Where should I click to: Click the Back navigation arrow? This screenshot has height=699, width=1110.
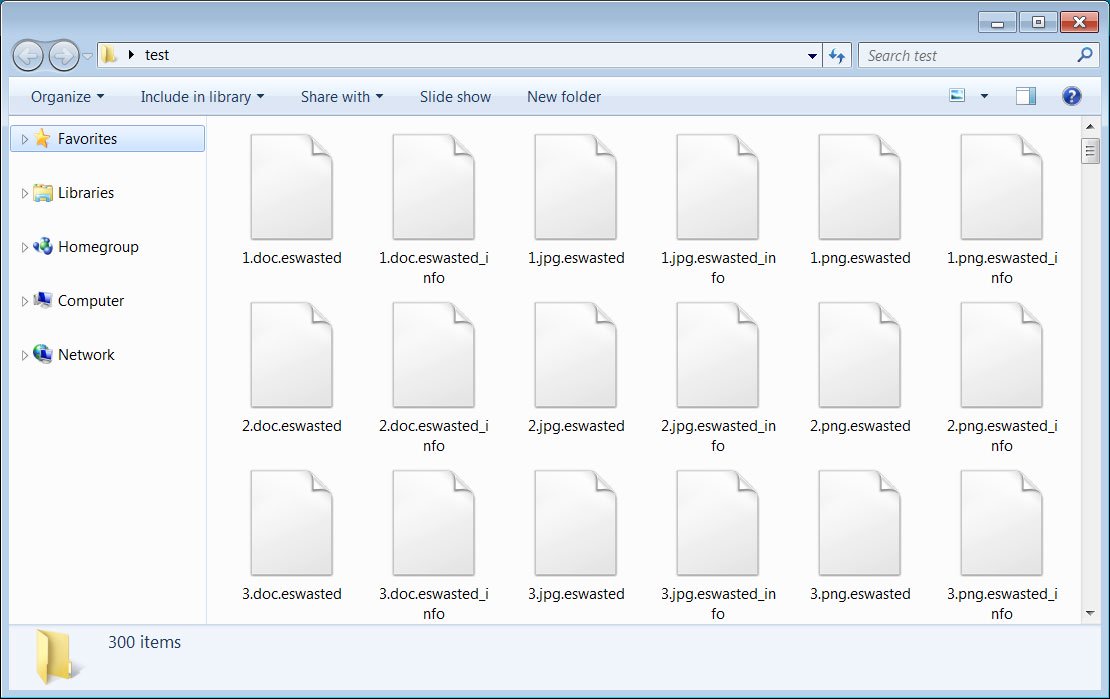point(29,55)
